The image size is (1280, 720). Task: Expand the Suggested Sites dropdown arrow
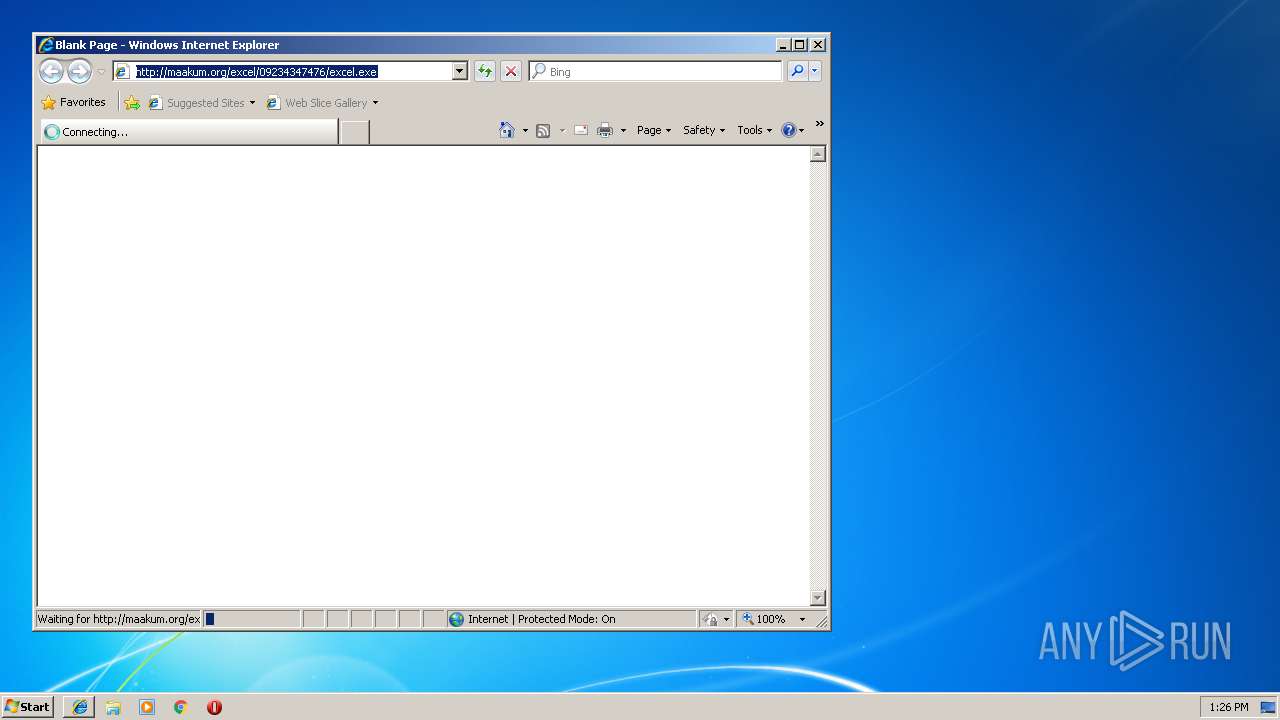[x=252, y=102]
